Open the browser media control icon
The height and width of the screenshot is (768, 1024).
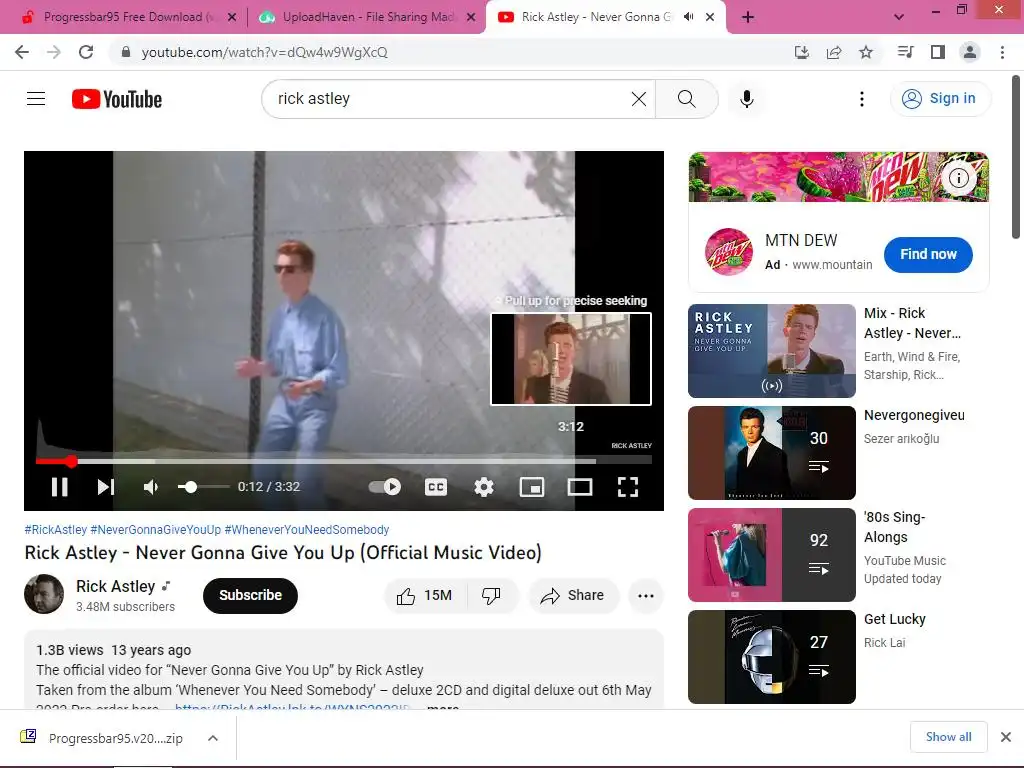(x=905, y=52)
